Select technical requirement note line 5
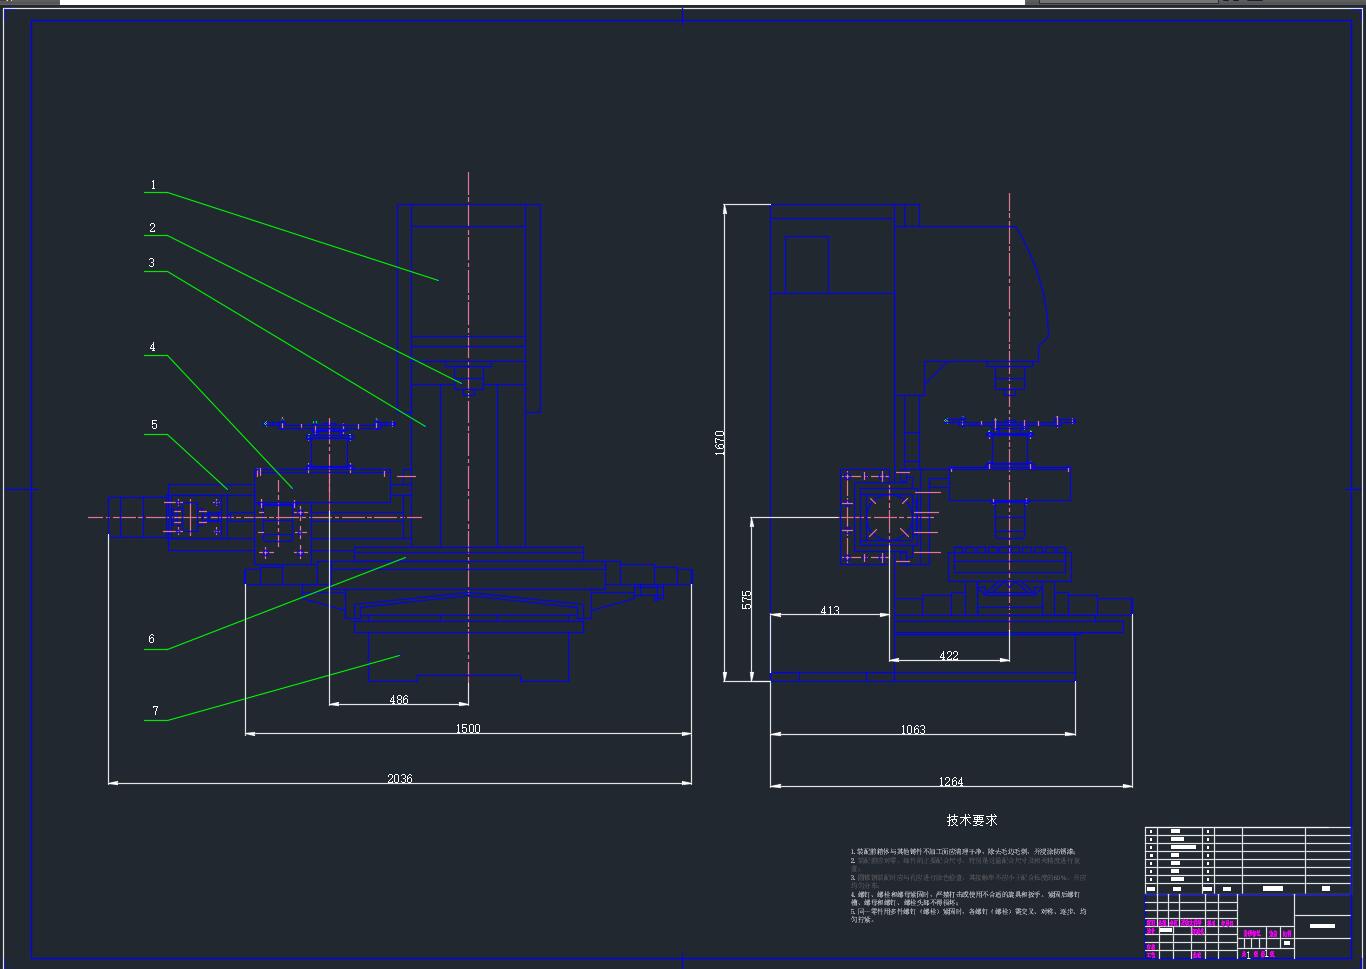The image size is (1366, 969). click(x=968, y=915)
